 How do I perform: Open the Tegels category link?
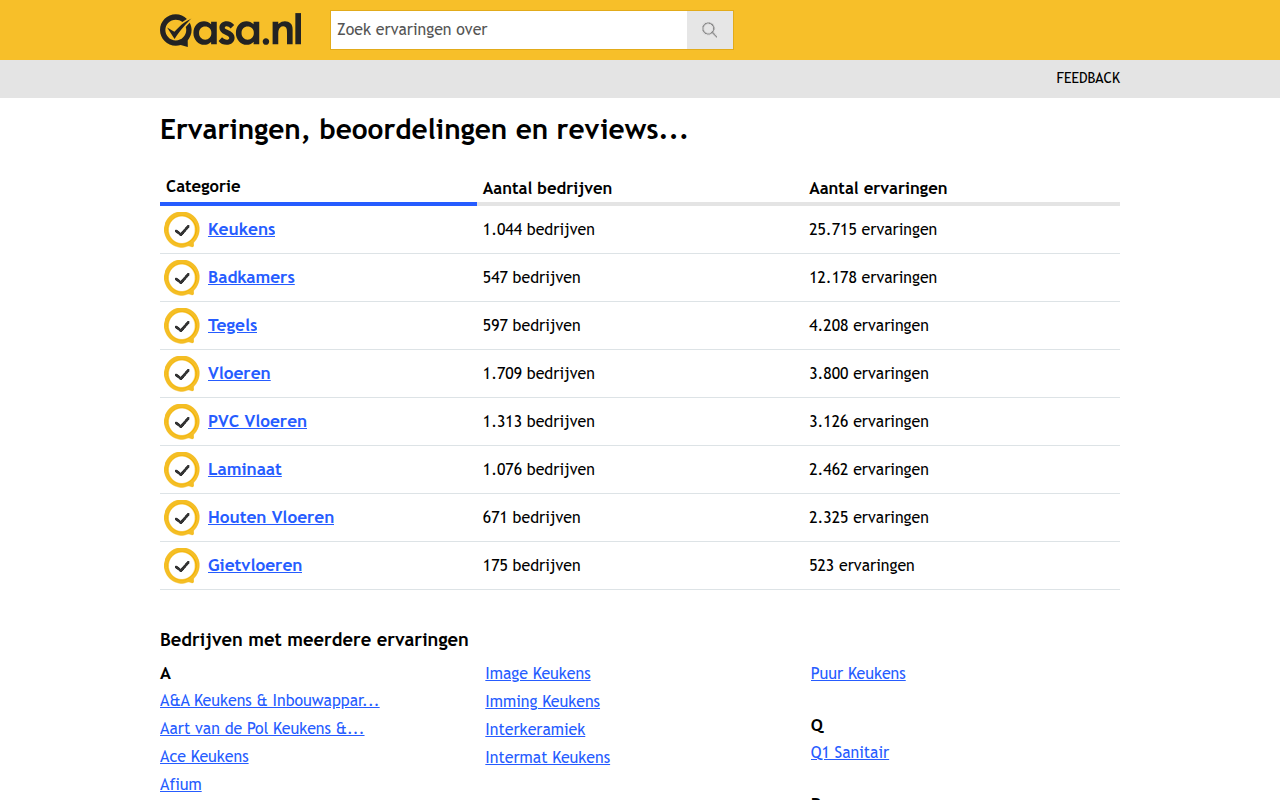232,325
